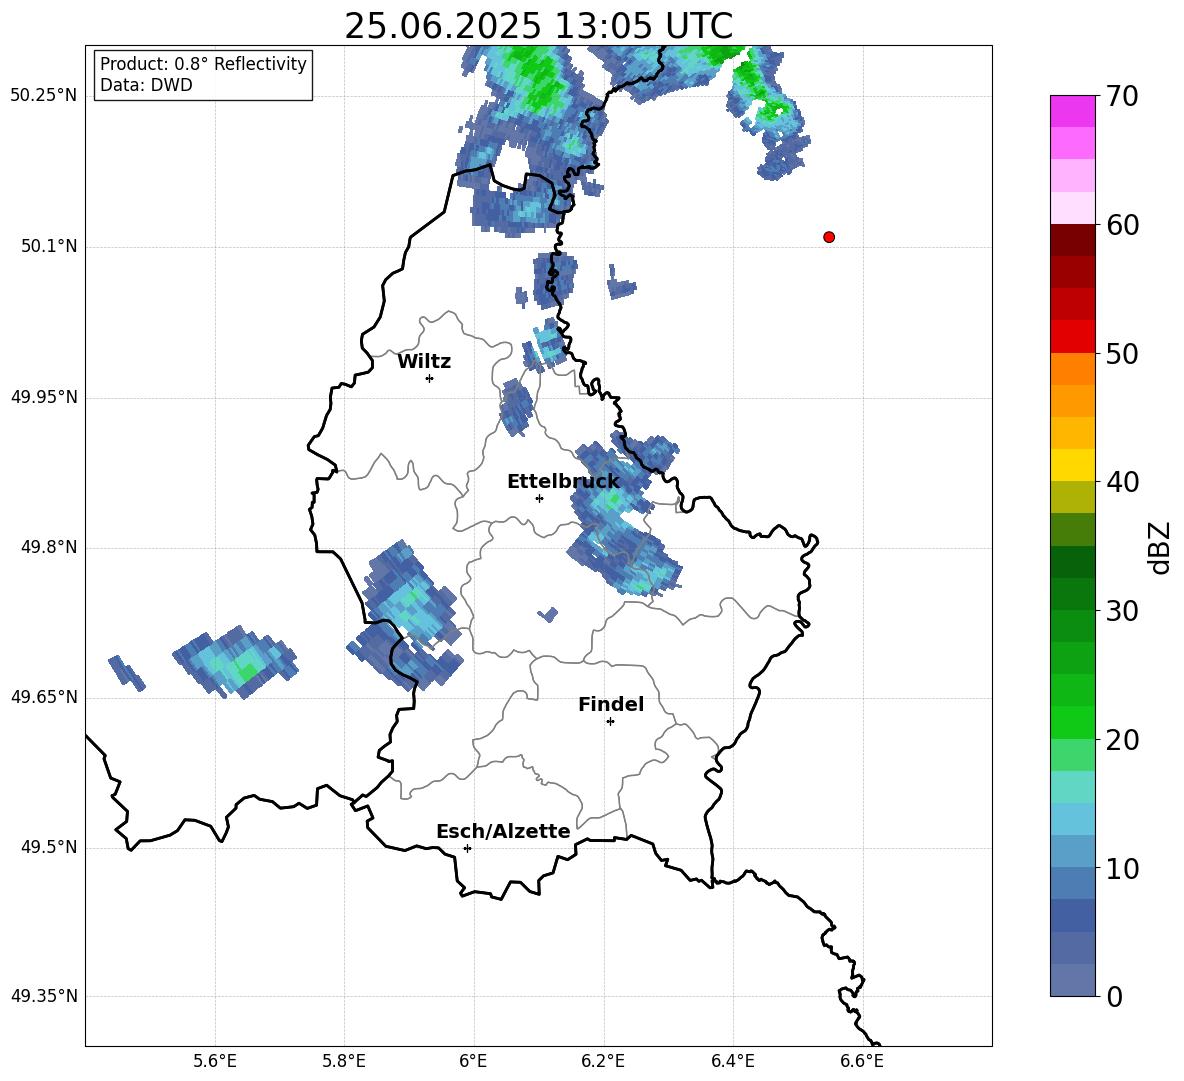Click the bright green band at 20 dBZ
The width and height of the screenshot is (1184, 1081).
click(x=1072, y=723)
